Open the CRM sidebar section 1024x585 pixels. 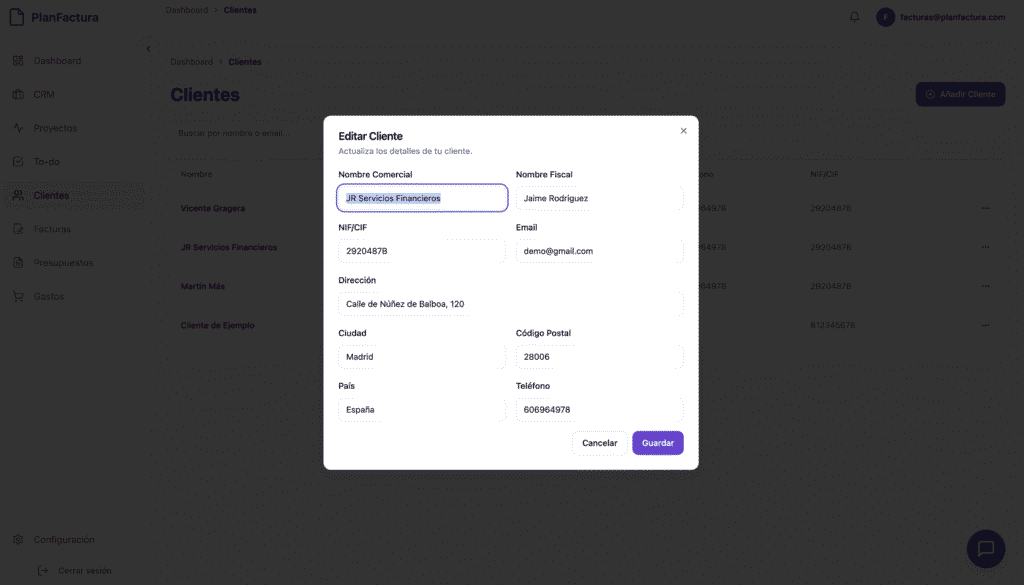coord(44,95)
